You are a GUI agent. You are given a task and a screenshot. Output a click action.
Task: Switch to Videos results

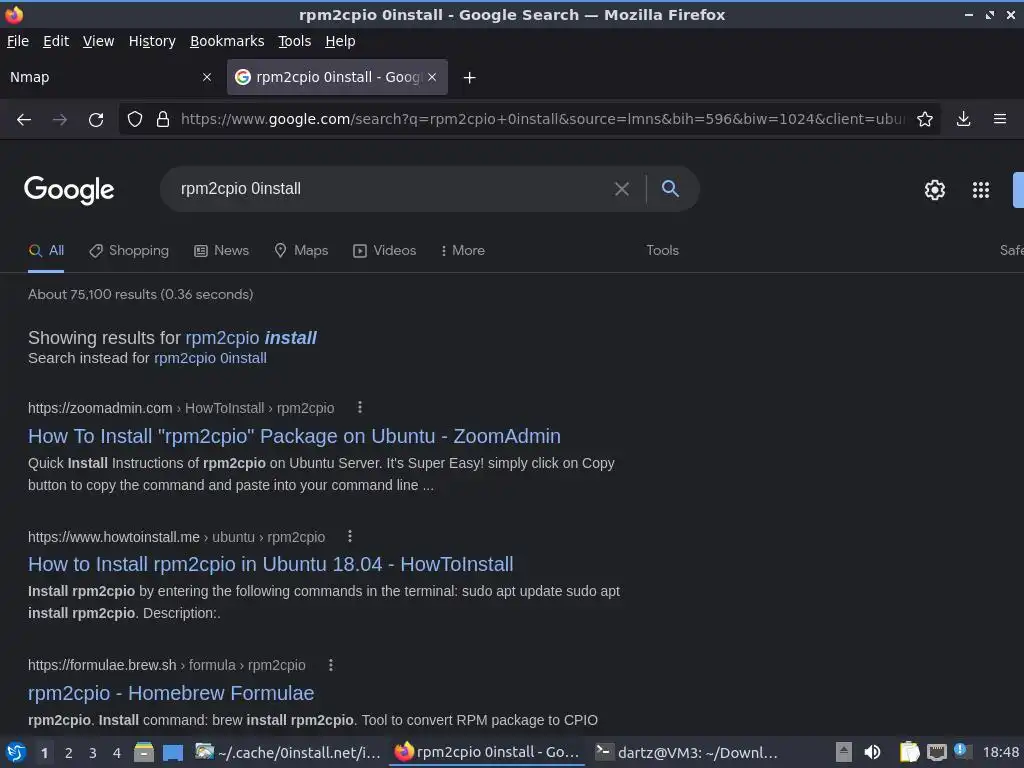click(385, 251)
